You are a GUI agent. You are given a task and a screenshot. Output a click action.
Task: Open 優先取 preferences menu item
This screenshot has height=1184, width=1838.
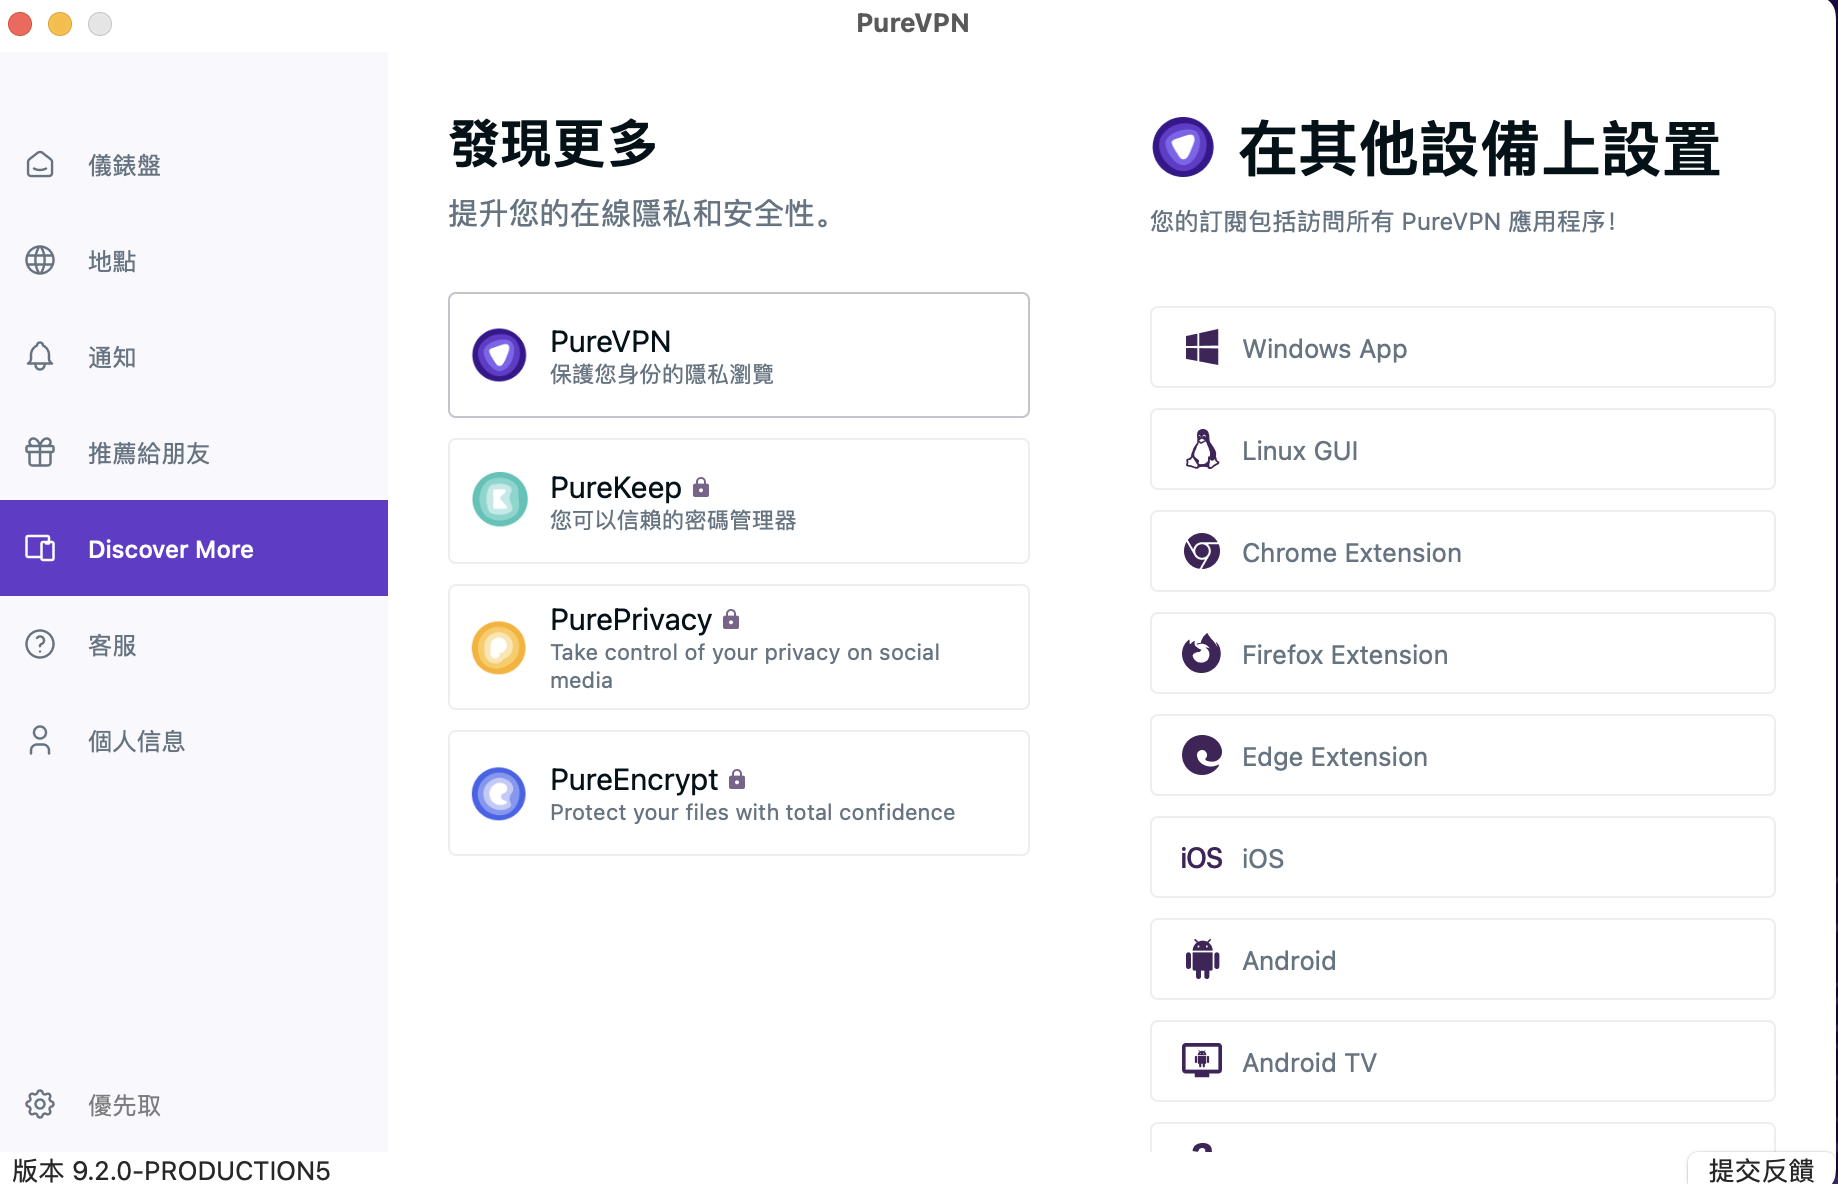point(194,1104)
